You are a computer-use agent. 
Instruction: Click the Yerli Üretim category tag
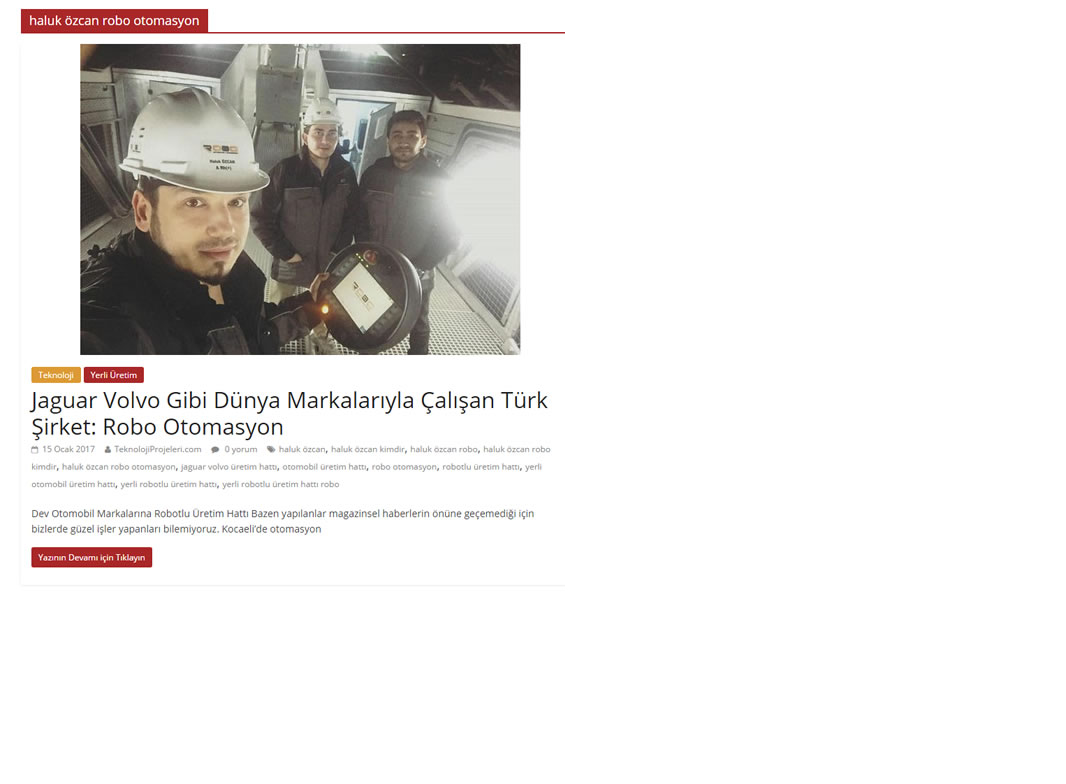point(114,375)
